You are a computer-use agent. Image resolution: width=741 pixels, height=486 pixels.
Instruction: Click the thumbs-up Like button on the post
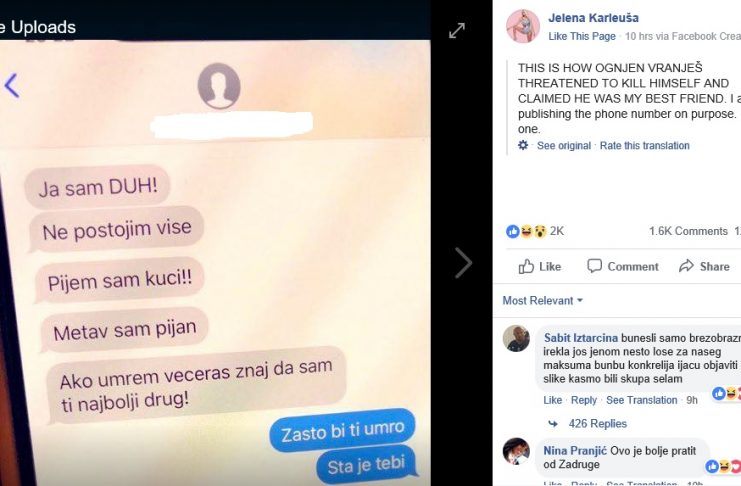[540, 267]
